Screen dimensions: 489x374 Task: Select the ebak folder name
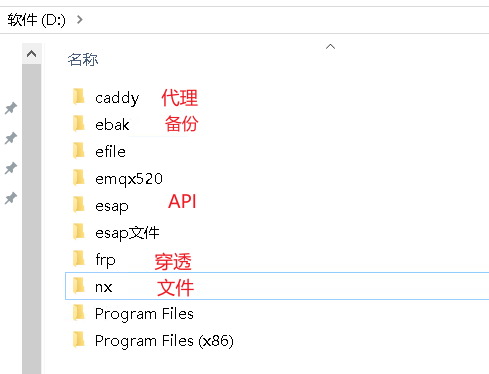tap(112, 125)
